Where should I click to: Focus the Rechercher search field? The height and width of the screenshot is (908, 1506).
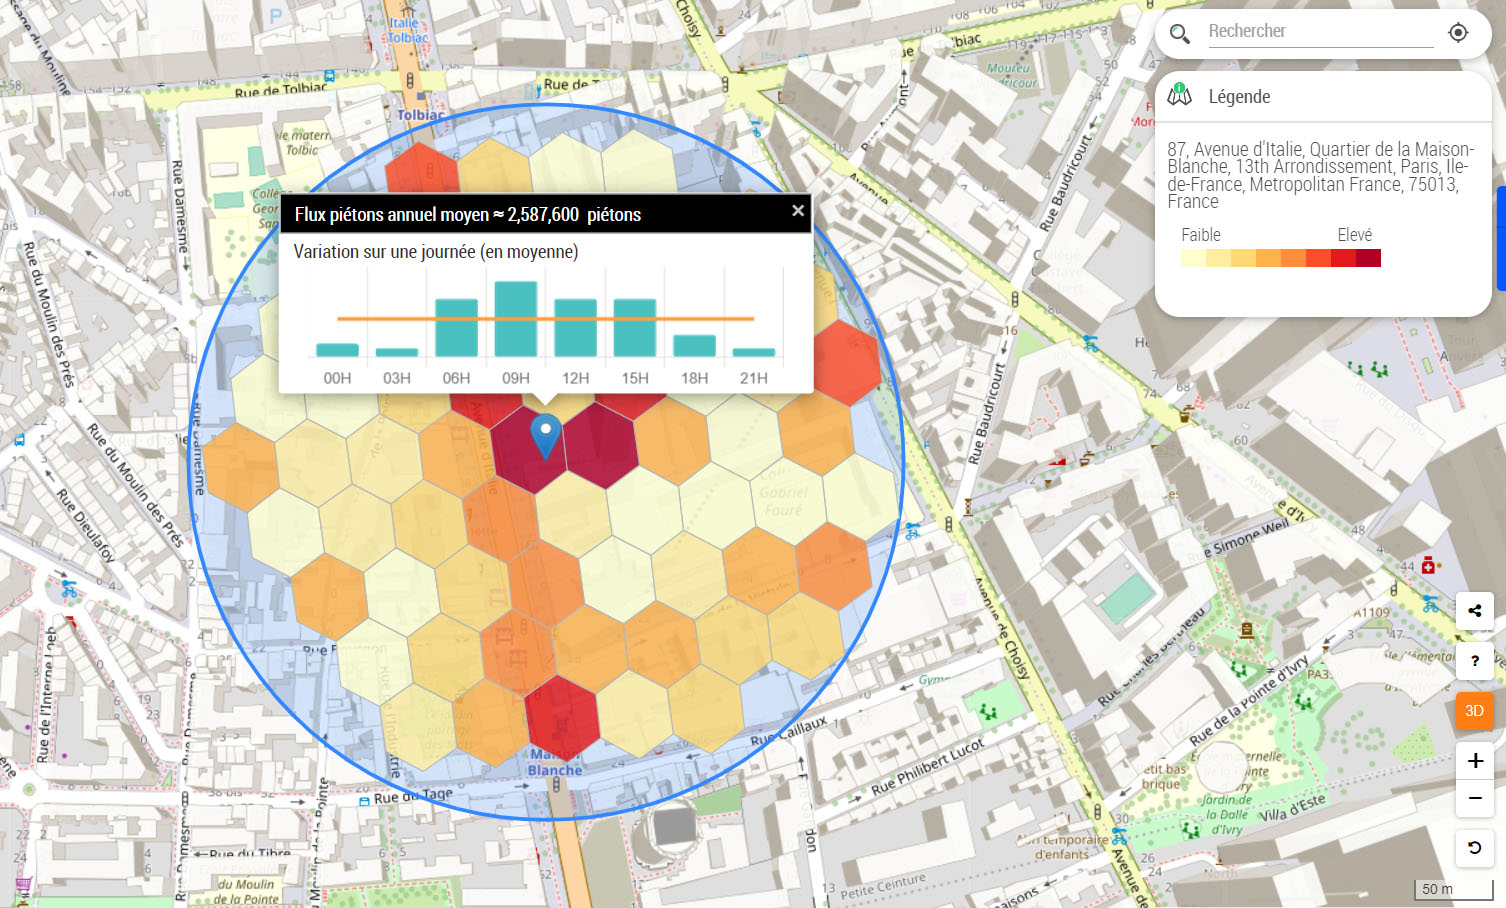[x=1320, y=32]
